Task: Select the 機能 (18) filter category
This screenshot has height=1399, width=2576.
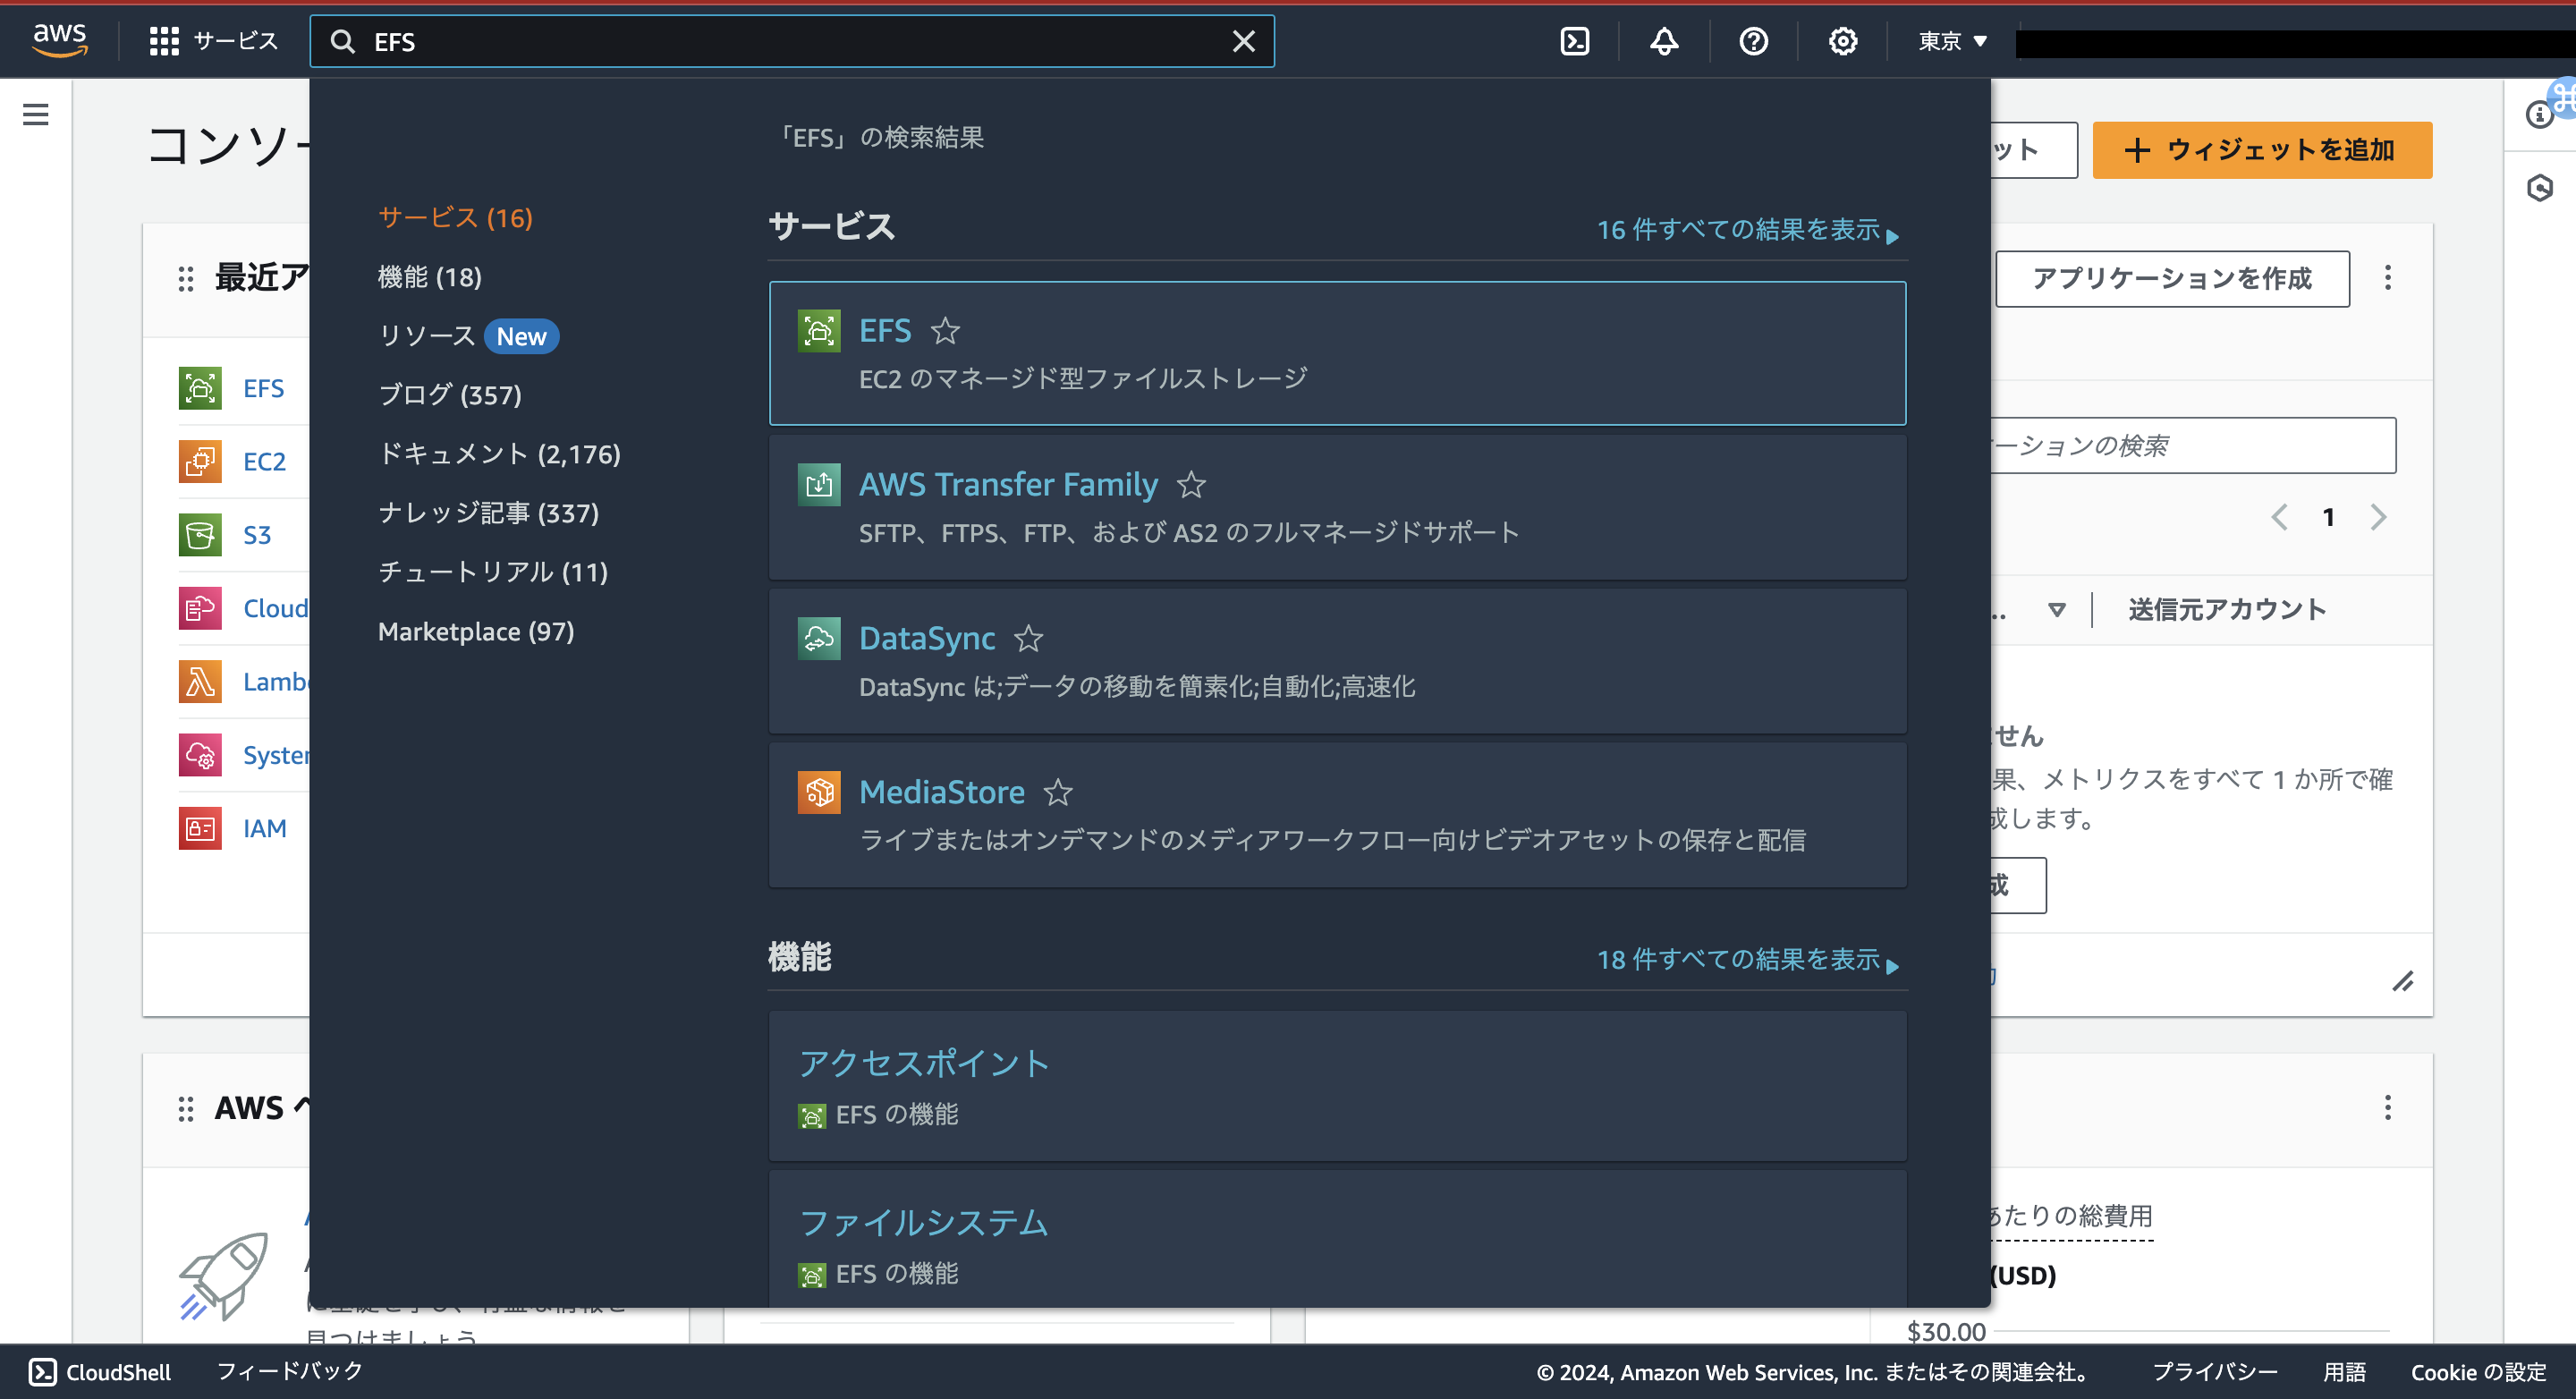Action: pyautogui.click(x=429, y=277)
